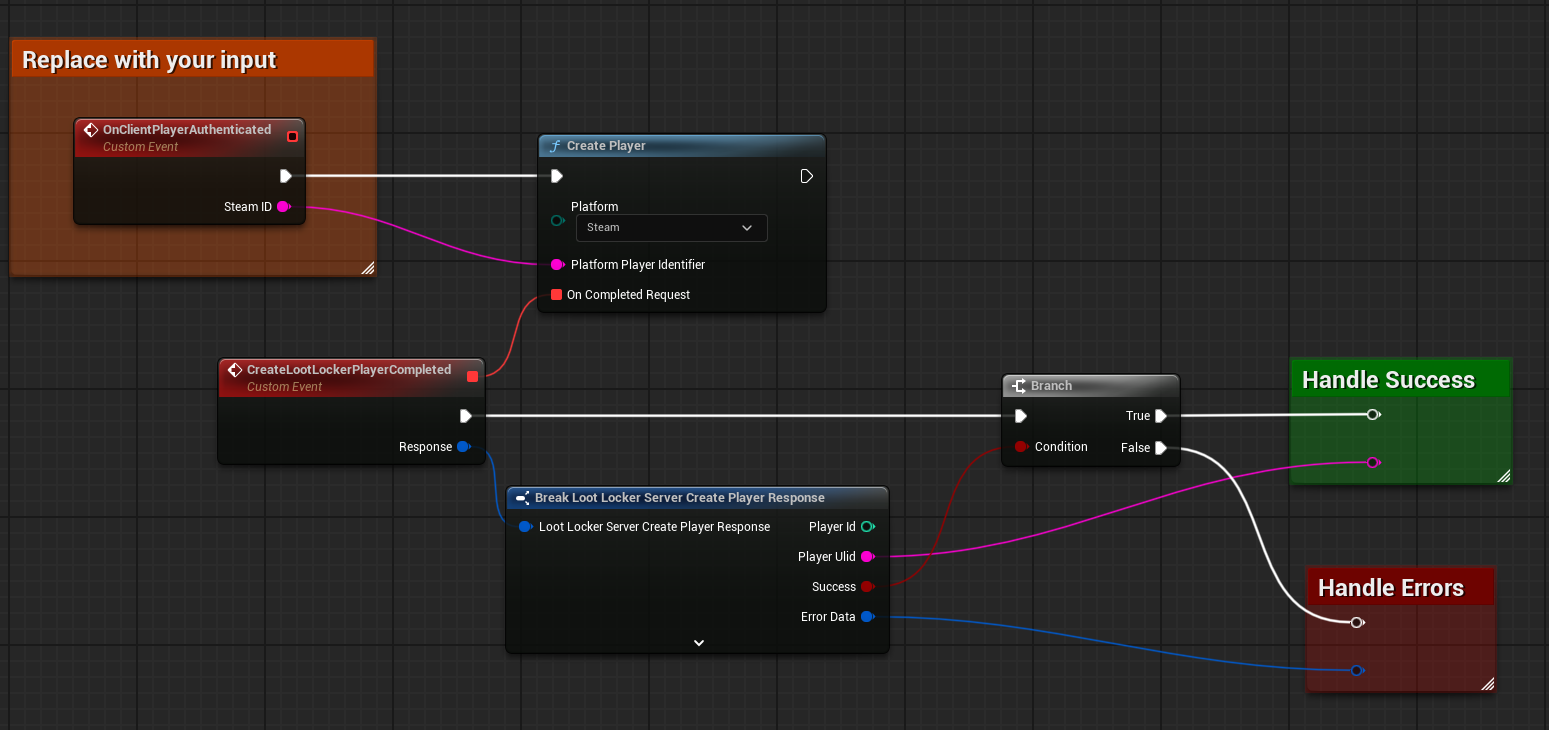Screen dimensions: 1549x730
Task: Select the Handle Success comment box title
Action: click(x=1388, y=380)
